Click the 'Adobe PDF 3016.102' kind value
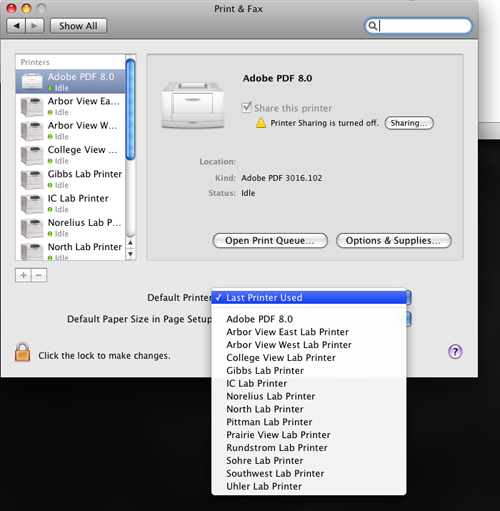500x511 pixels. [x=282, y=178]
